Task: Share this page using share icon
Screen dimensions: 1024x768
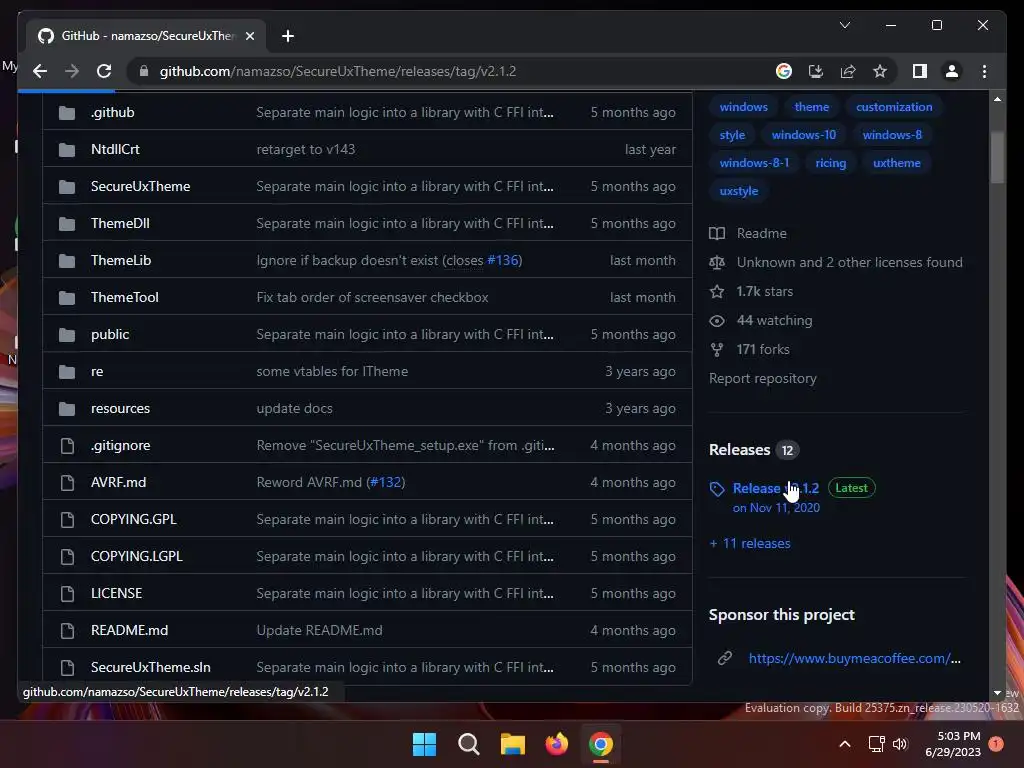Action: point(848,71)
